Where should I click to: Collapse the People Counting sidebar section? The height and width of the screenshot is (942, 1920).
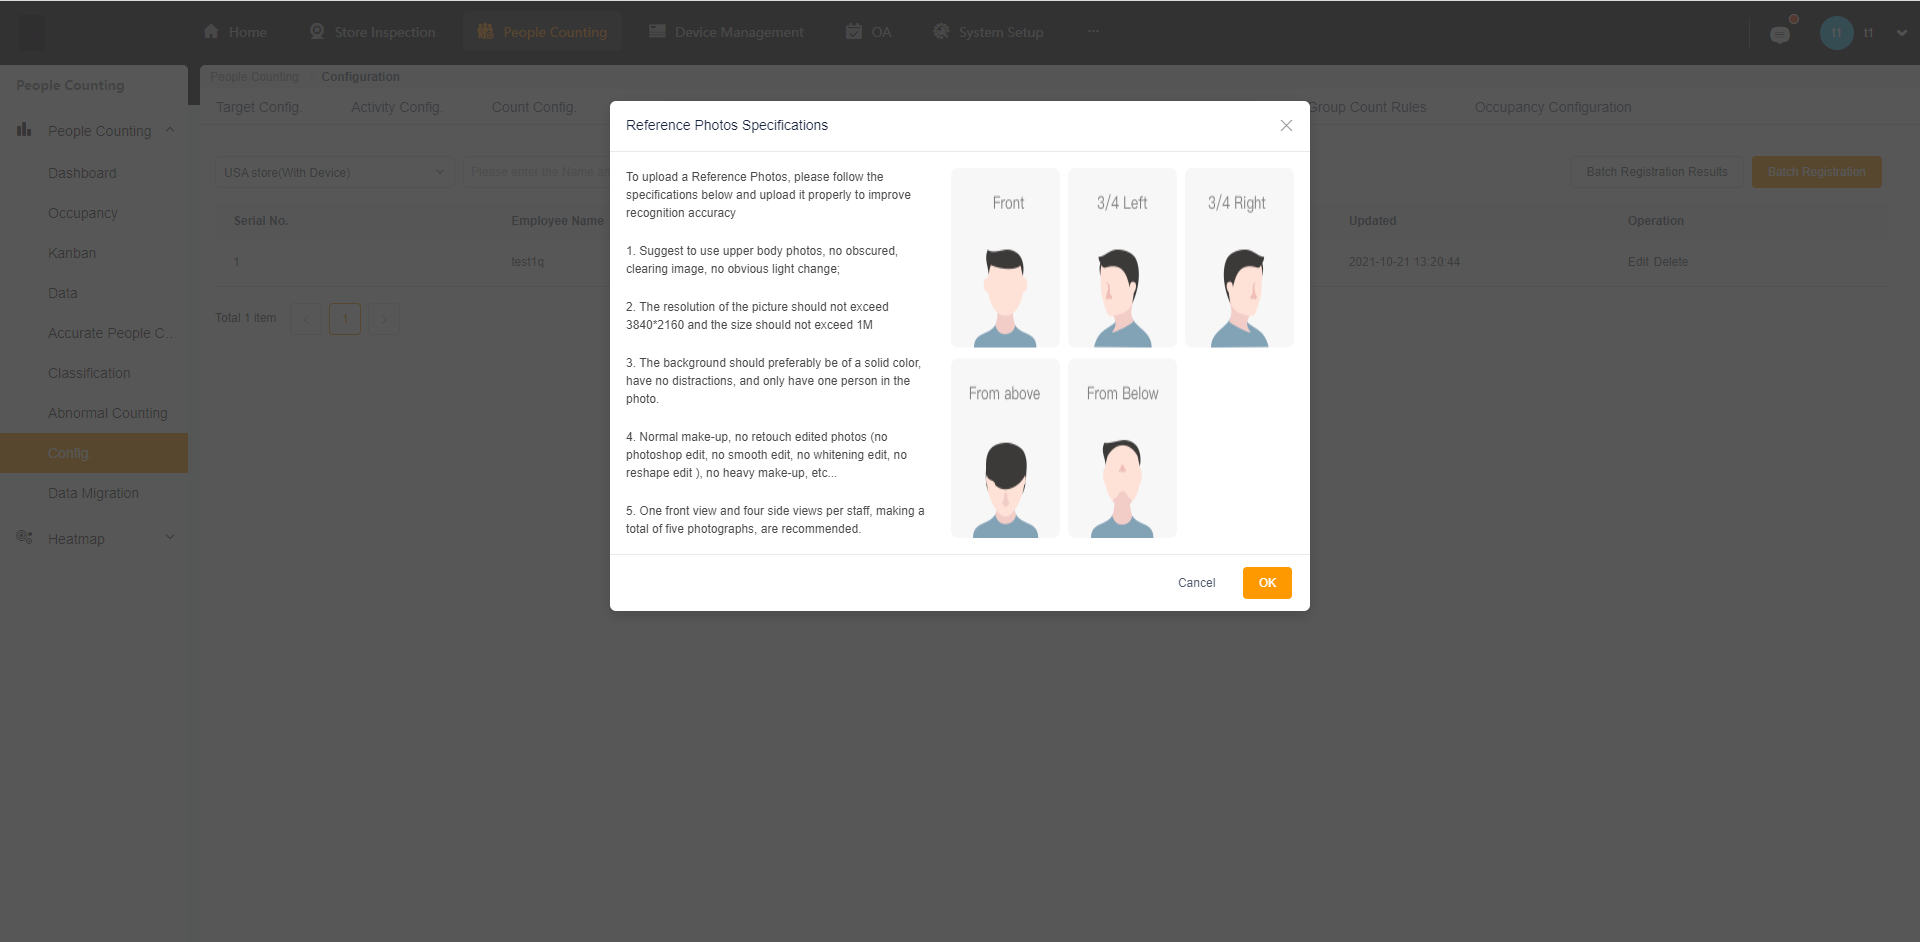pos(170,129)
